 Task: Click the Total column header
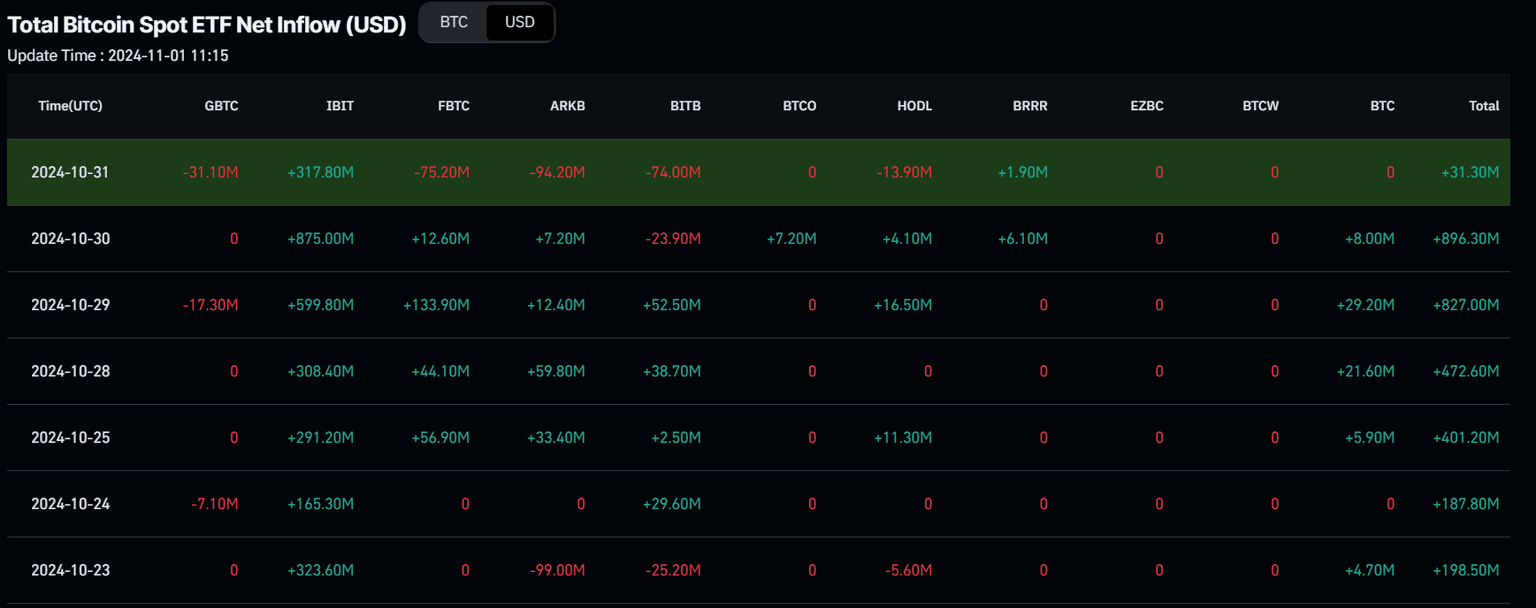(x=1484, y=106)
